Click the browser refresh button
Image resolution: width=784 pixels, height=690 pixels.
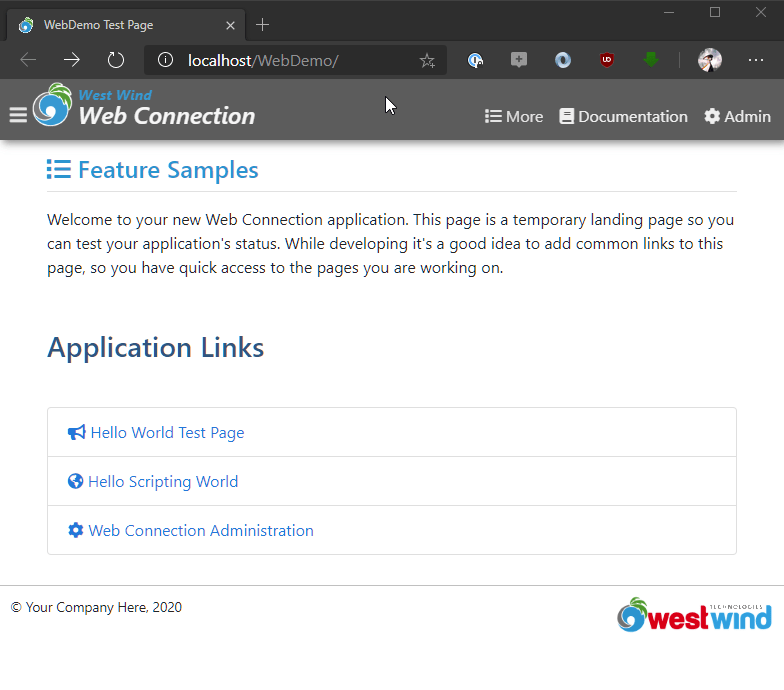116,60
